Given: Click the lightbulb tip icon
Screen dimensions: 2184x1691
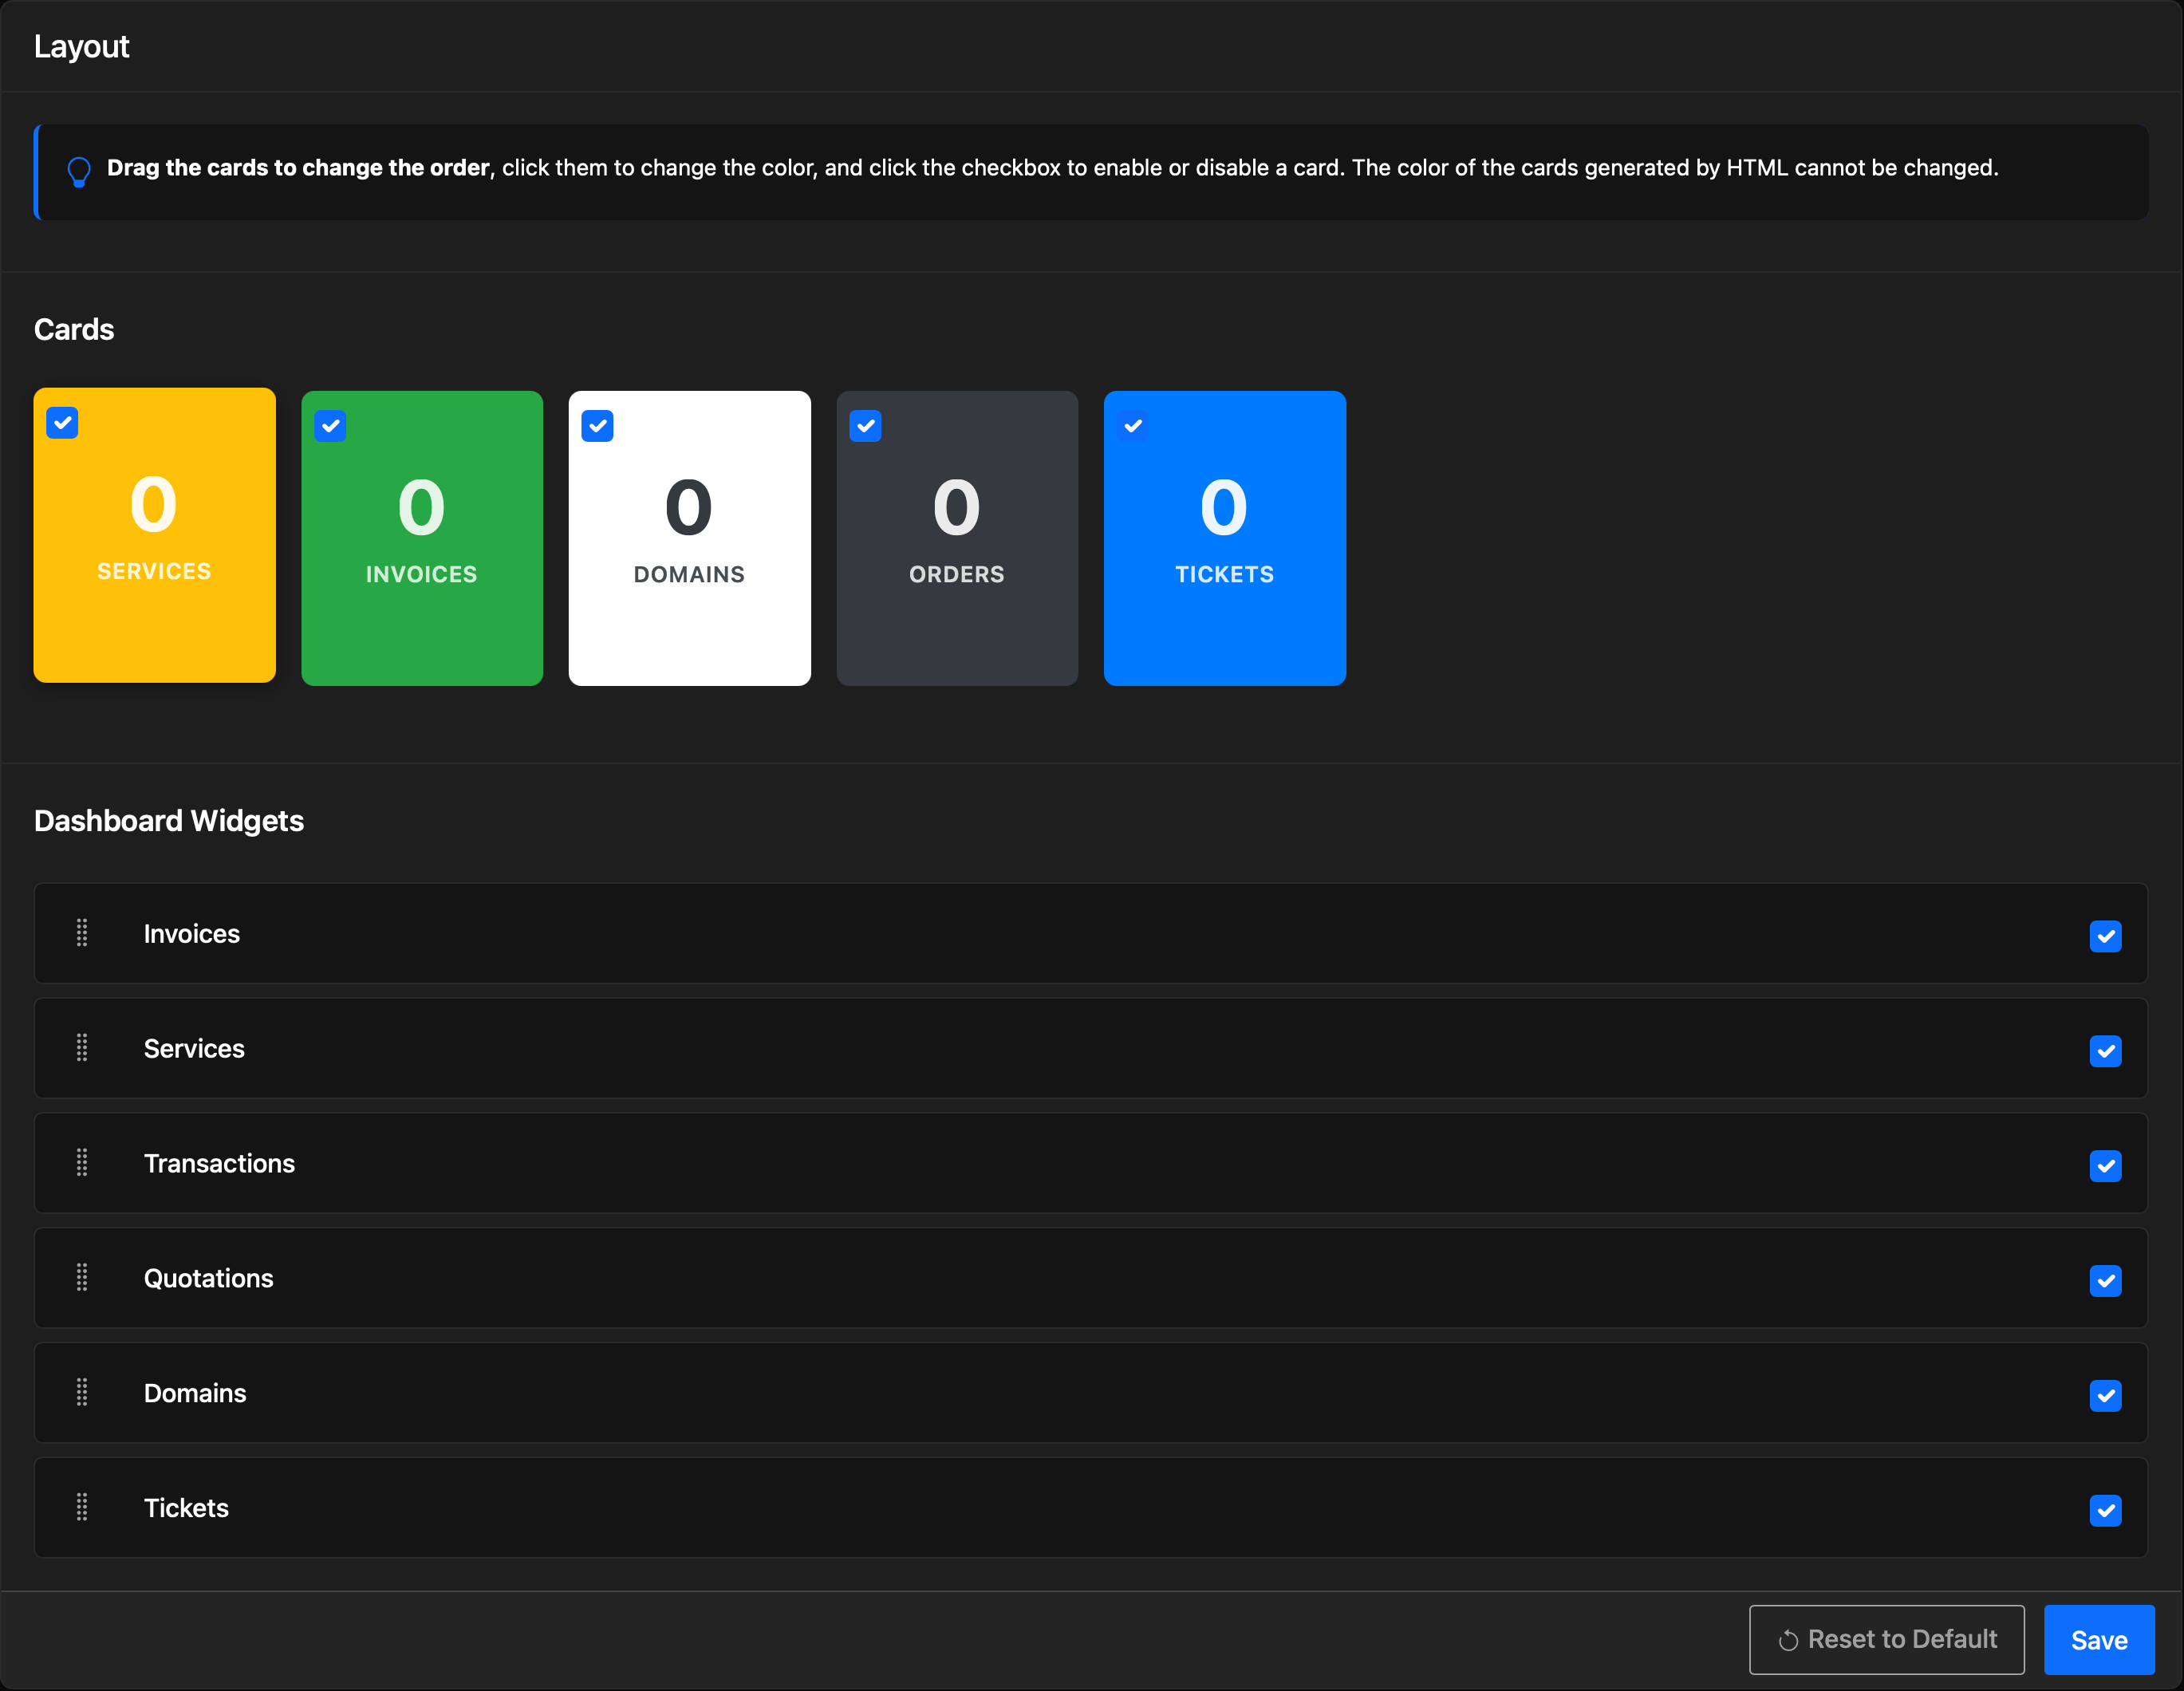Looking at the screenshot, I should pyautogui.click(x=79, y=171).
